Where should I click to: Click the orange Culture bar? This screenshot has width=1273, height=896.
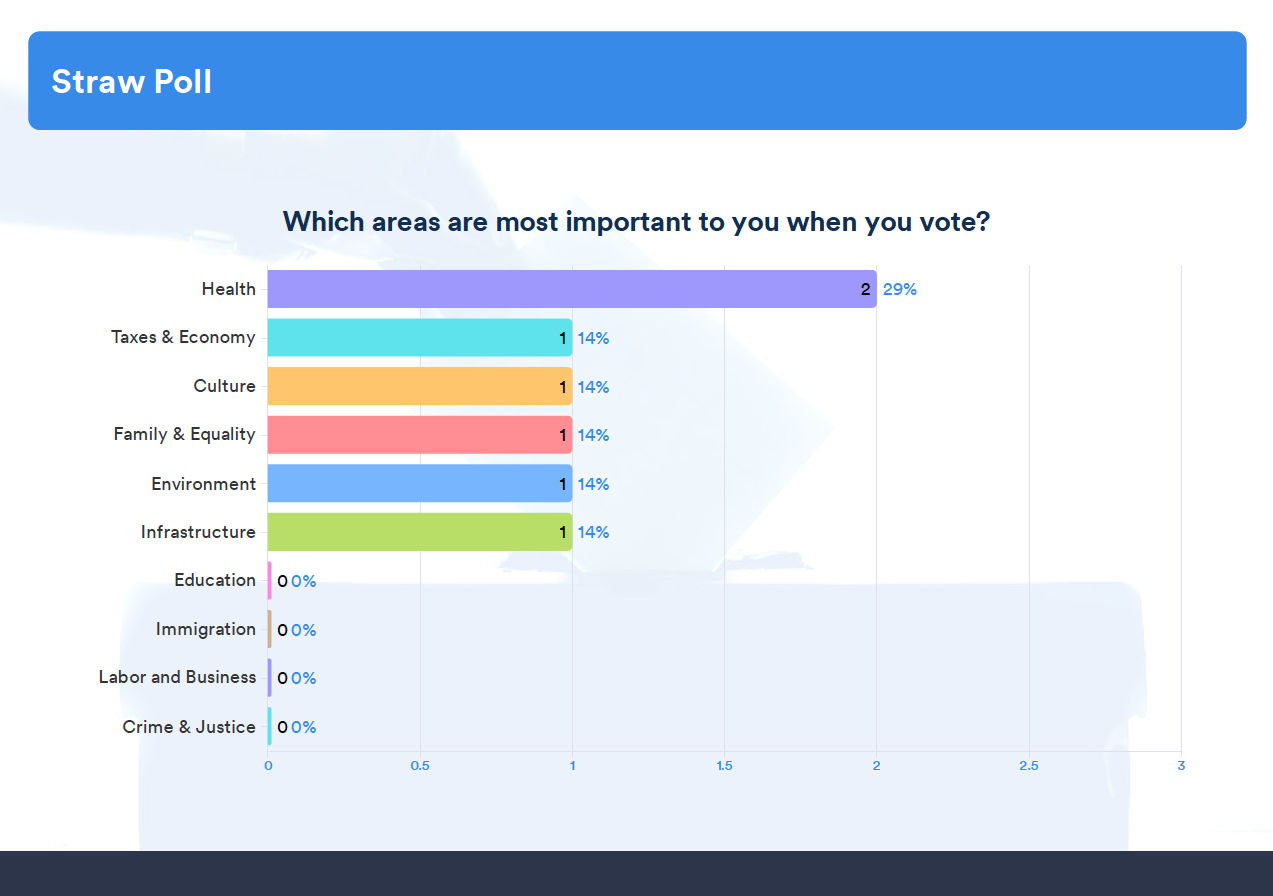(x=419, y=386)
